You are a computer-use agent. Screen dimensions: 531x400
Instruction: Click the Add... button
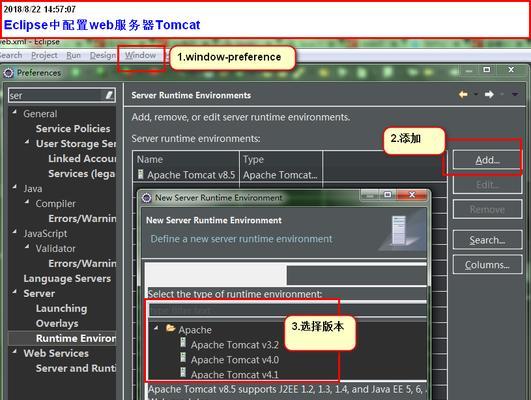click(x=487, y=160)
